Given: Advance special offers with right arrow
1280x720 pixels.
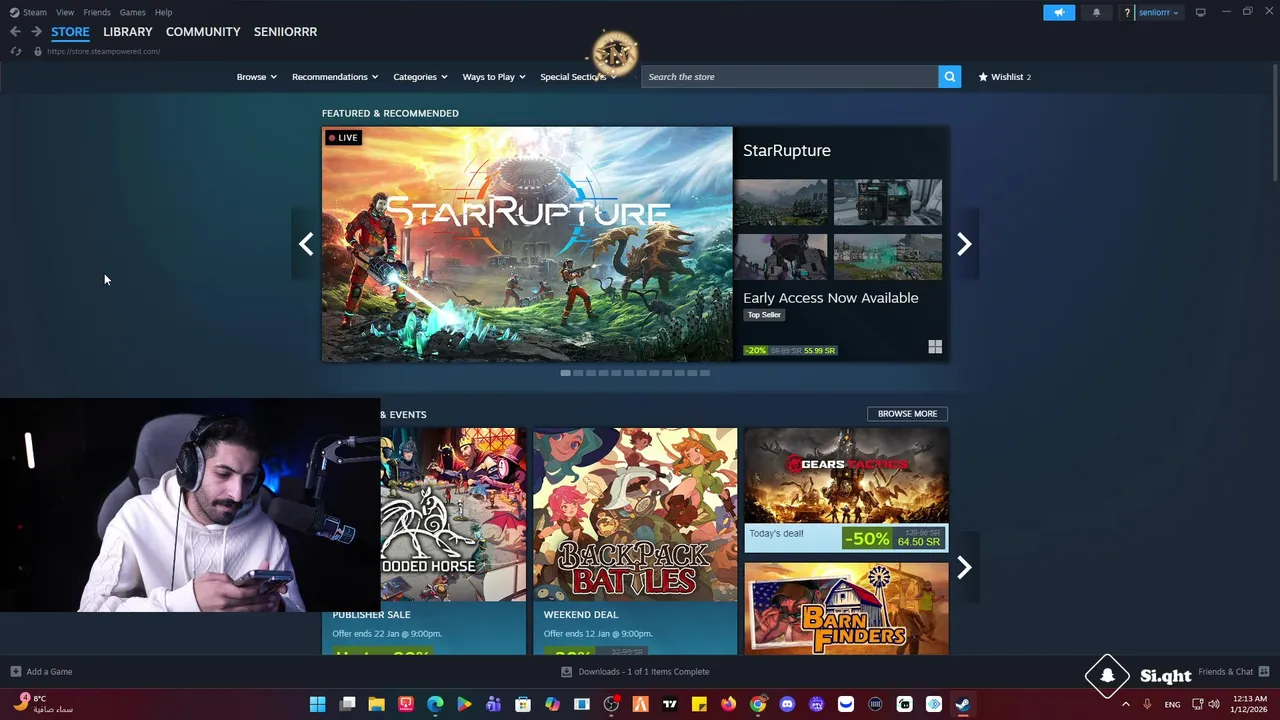Looking at the screenshot, I should pos(964,568).
